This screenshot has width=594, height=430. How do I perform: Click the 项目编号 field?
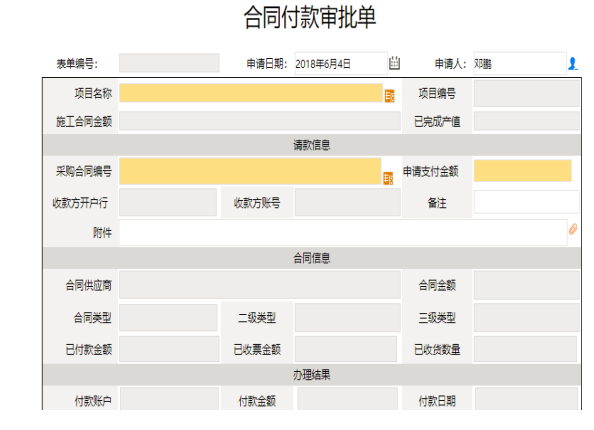(x=526, y=93)
